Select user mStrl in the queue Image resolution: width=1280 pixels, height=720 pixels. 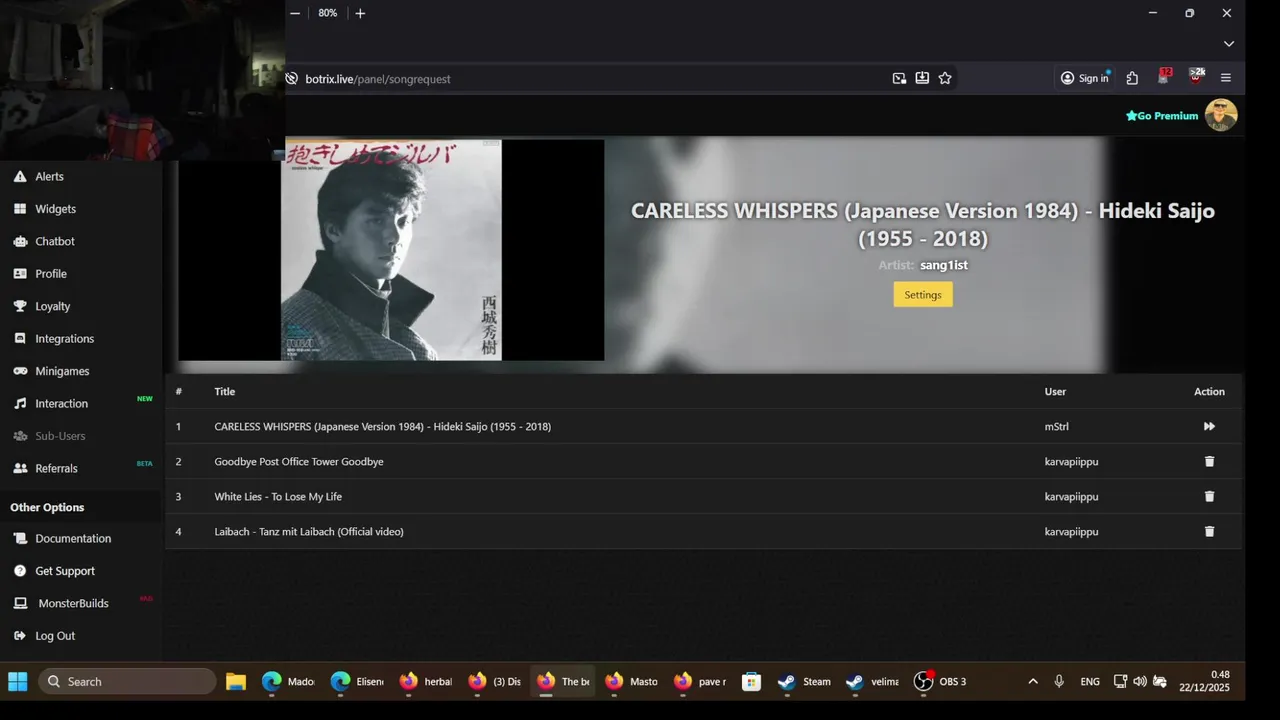1057,426
